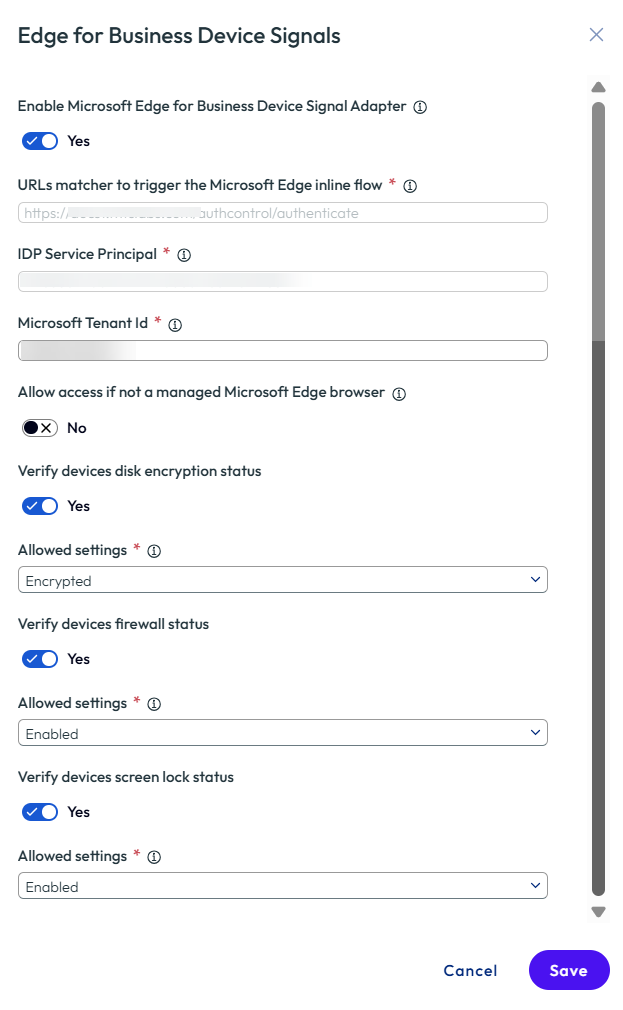Open info tooltip for IDP Service Principal
This screenshot has width=623, height=1010.
pyautogui.click(x=184, y=255)
